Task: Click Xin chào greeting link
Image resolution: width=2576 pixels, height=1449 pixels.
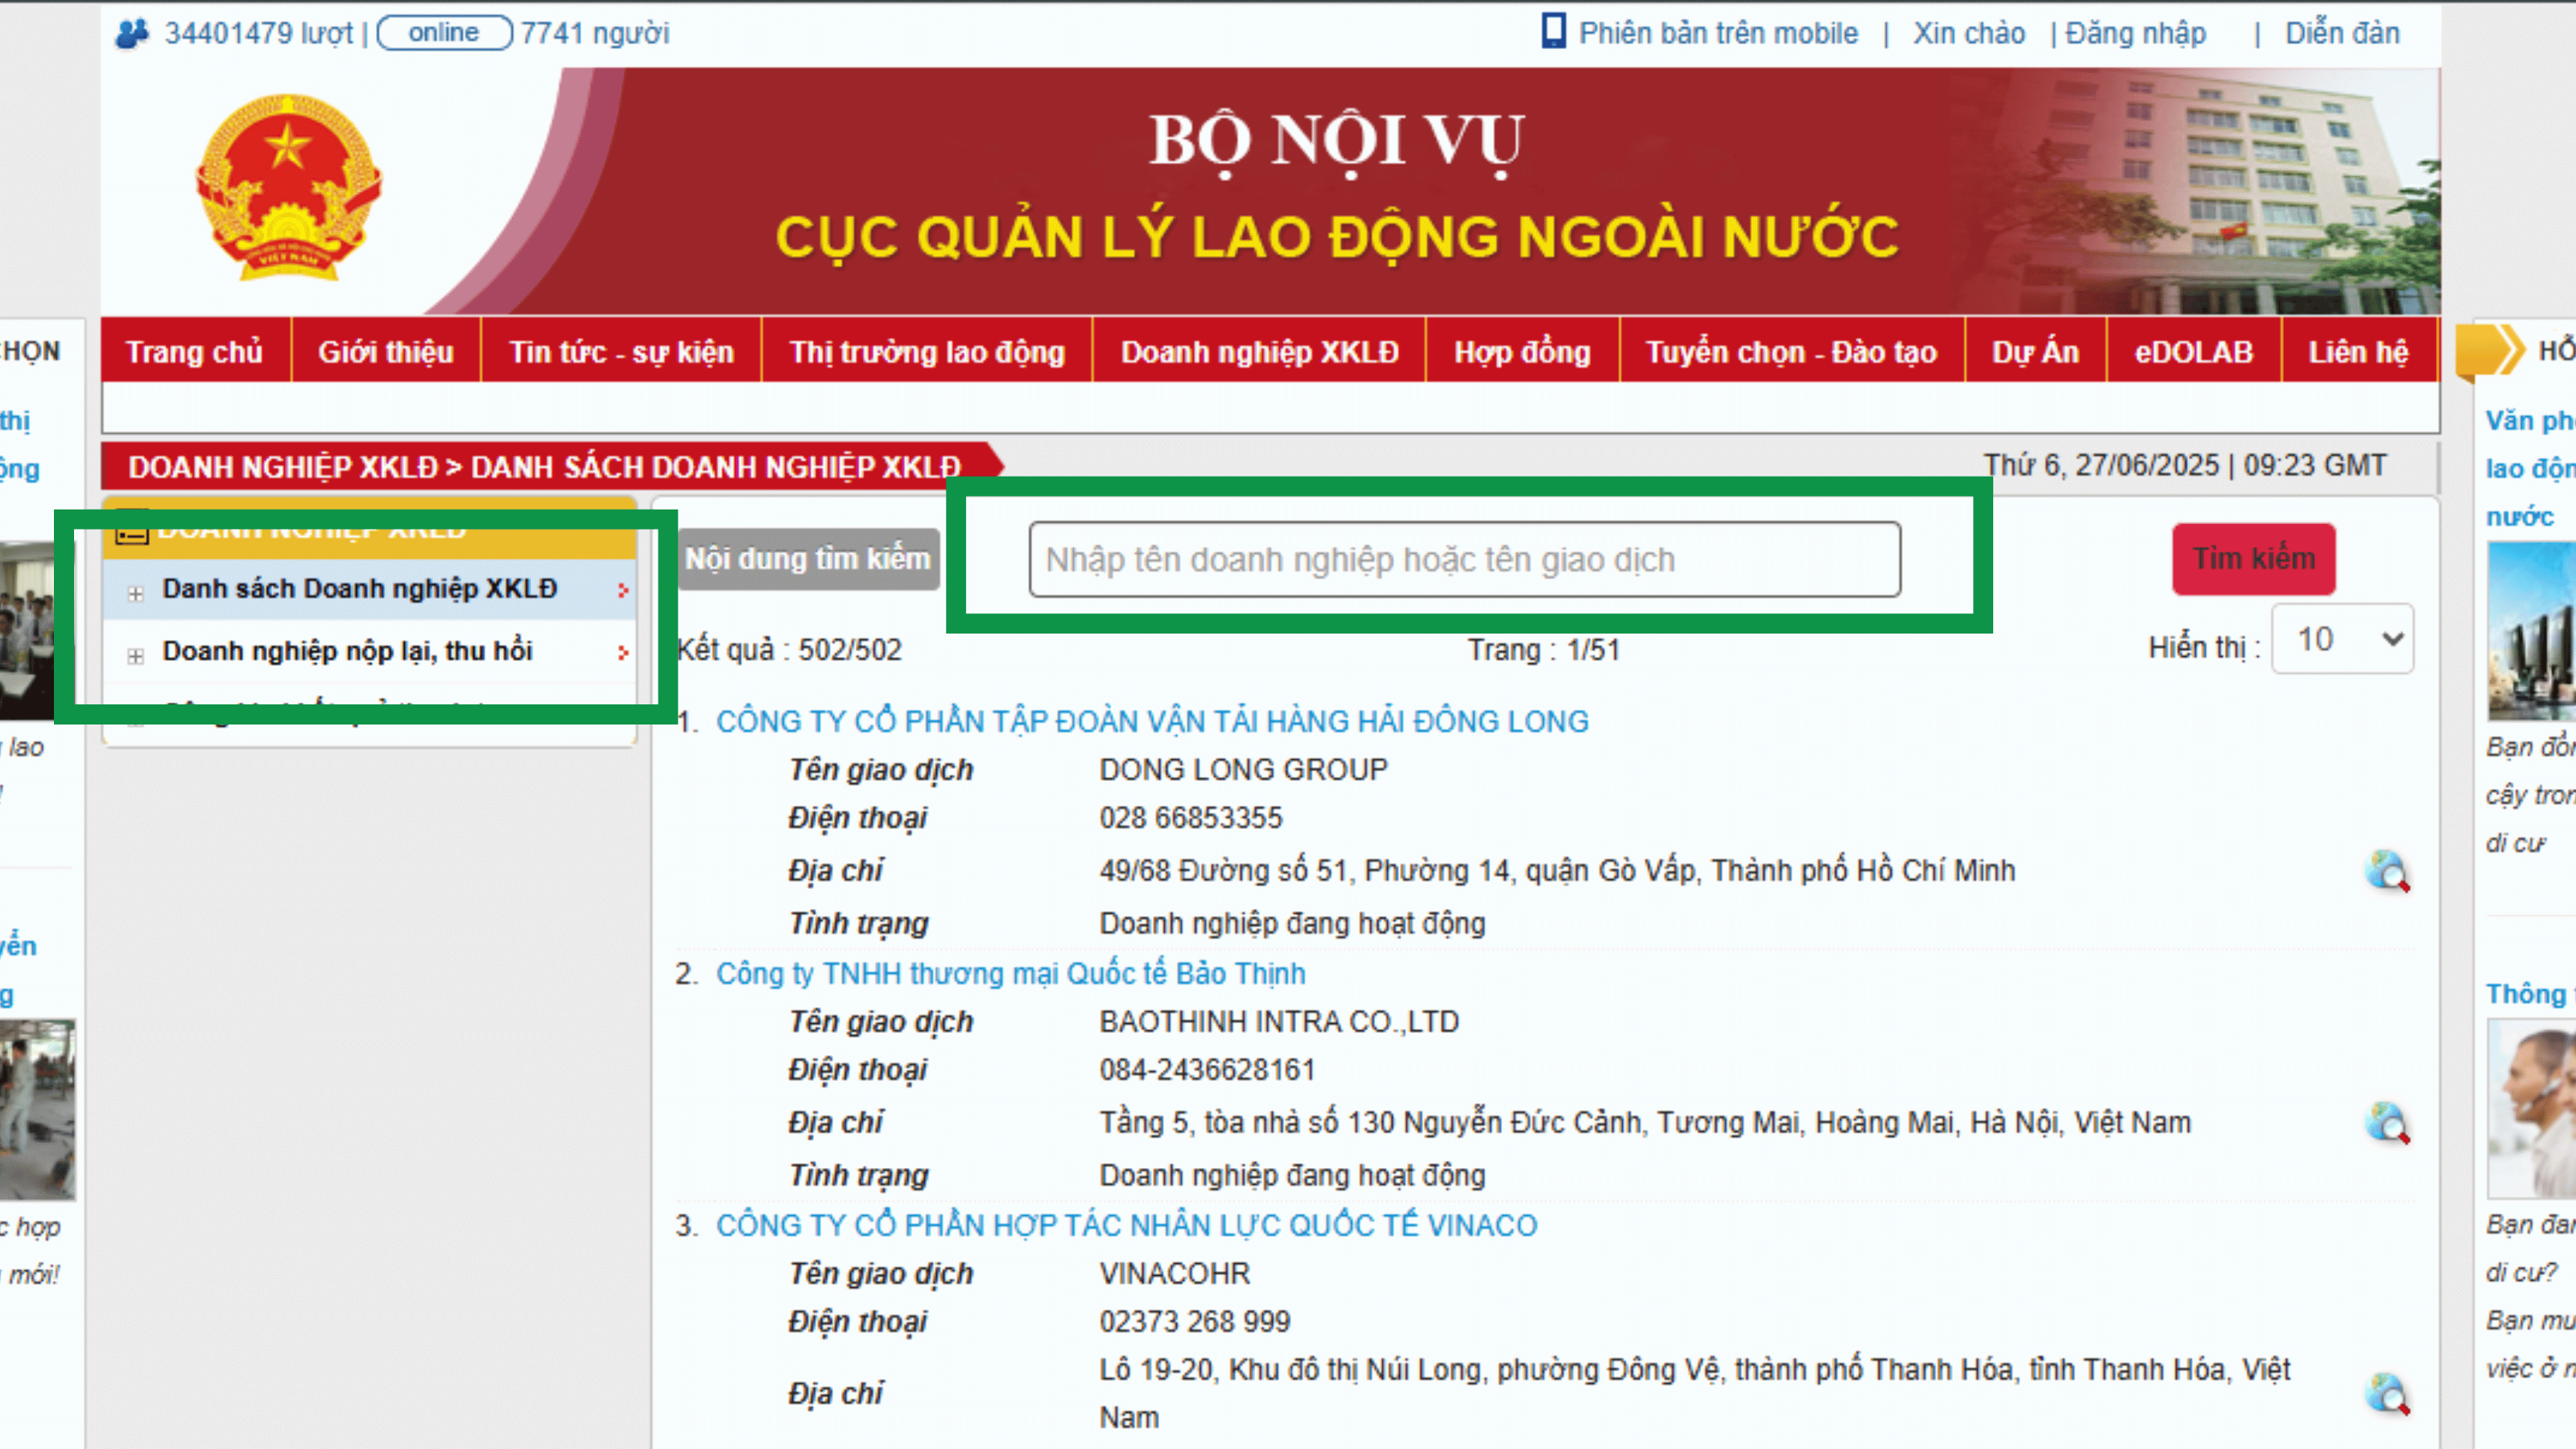Action: (x=1969, y=33)
